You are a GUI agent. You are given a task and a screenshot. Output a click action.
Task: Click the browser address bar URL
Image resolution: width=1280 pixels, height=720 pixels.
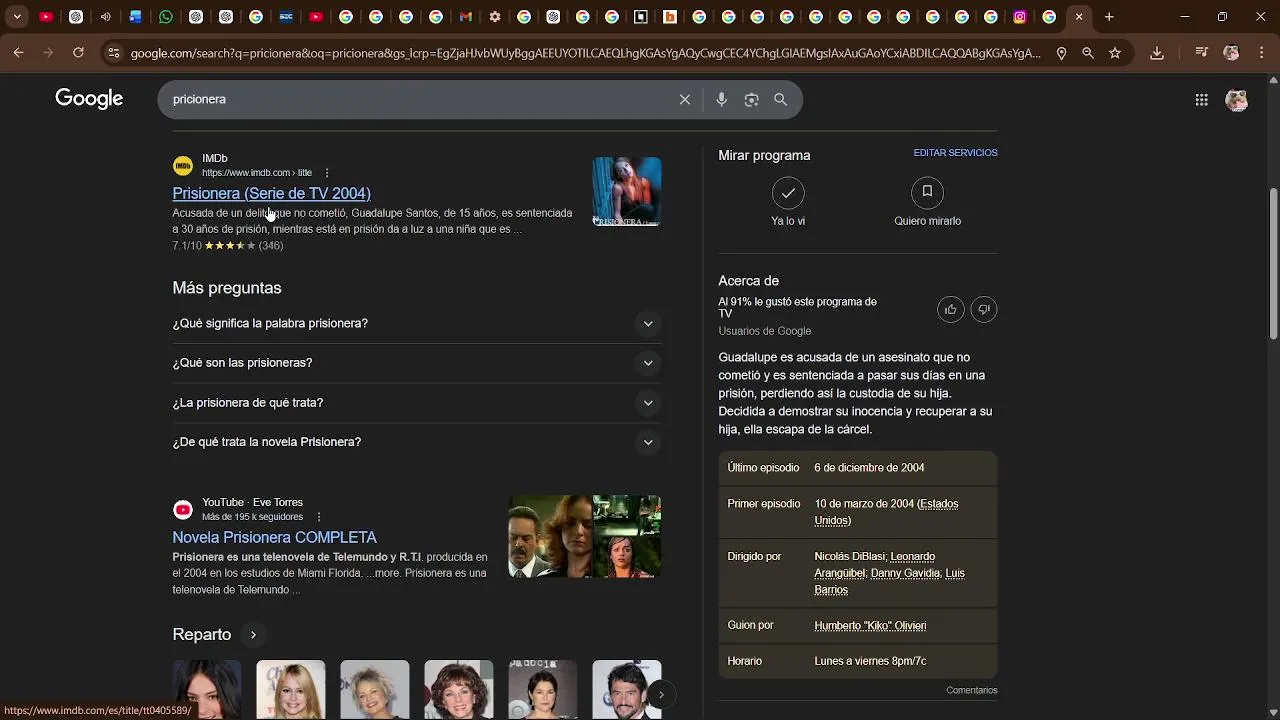coord(585,53)
